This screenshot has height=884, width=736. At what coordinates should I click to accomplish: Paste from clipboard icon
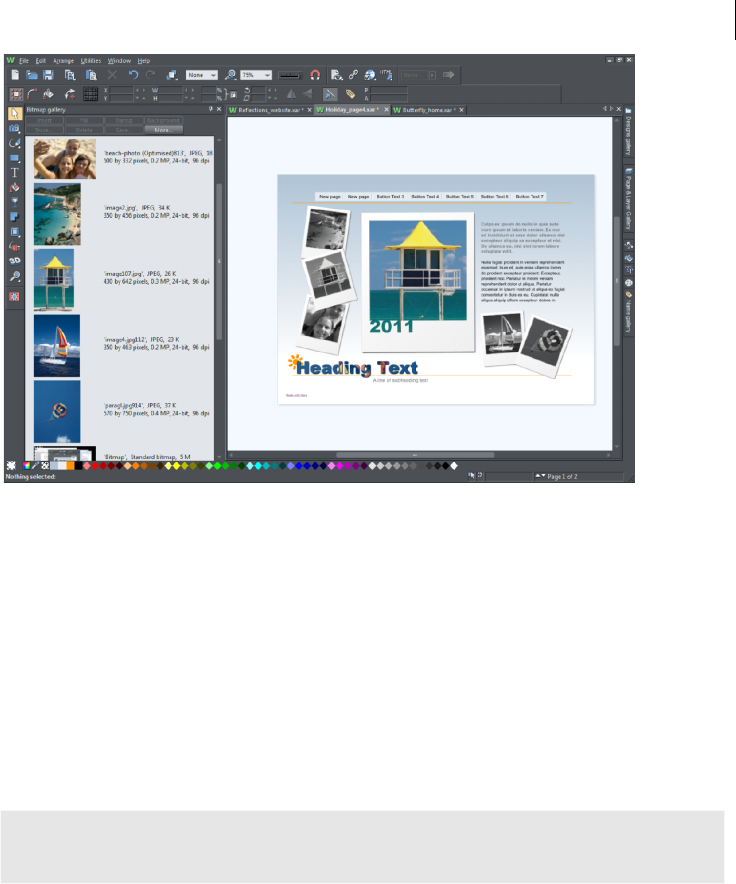click(x=91, y=75)
